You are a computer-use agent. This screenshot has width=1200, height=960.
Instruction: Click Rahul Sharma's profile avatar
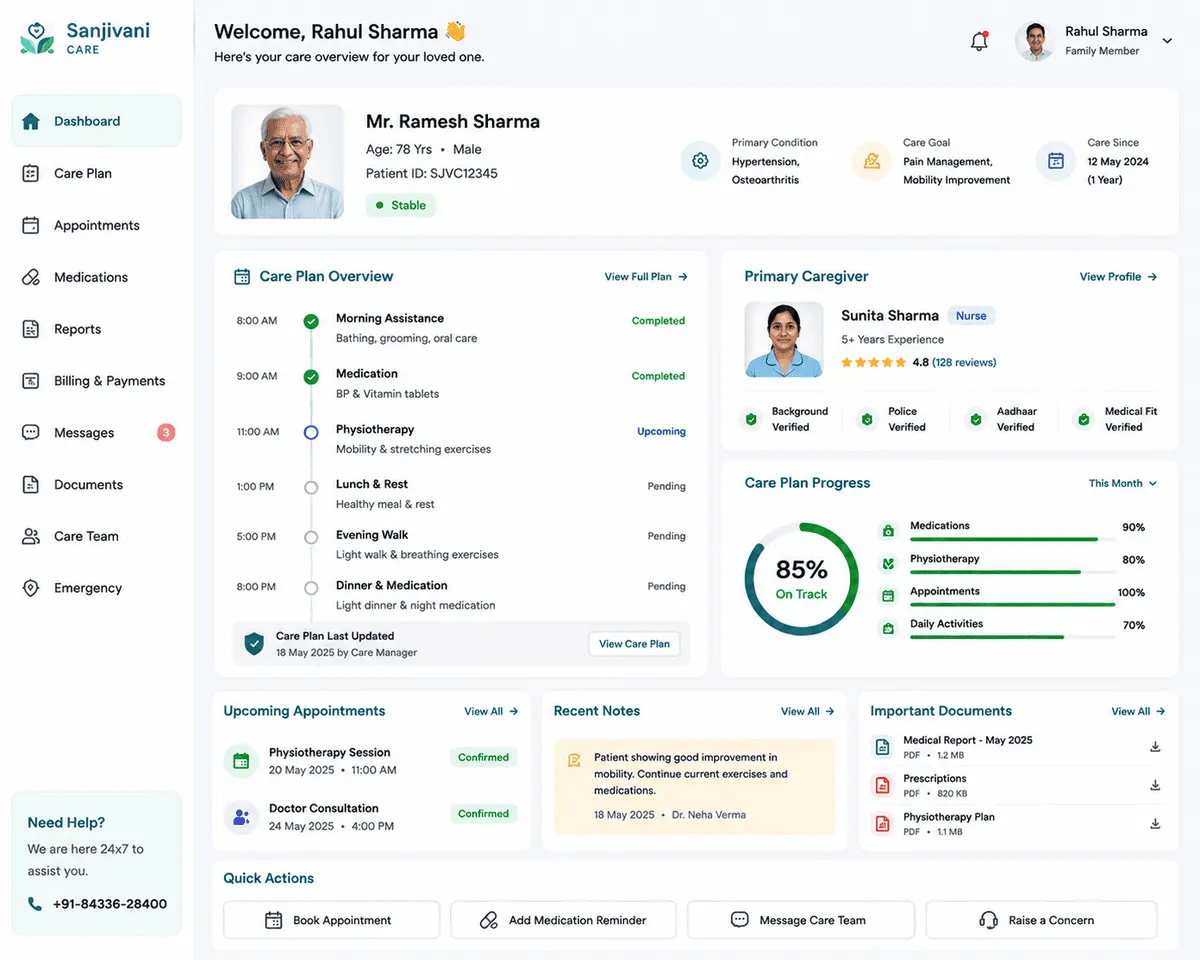[1034, 41]
